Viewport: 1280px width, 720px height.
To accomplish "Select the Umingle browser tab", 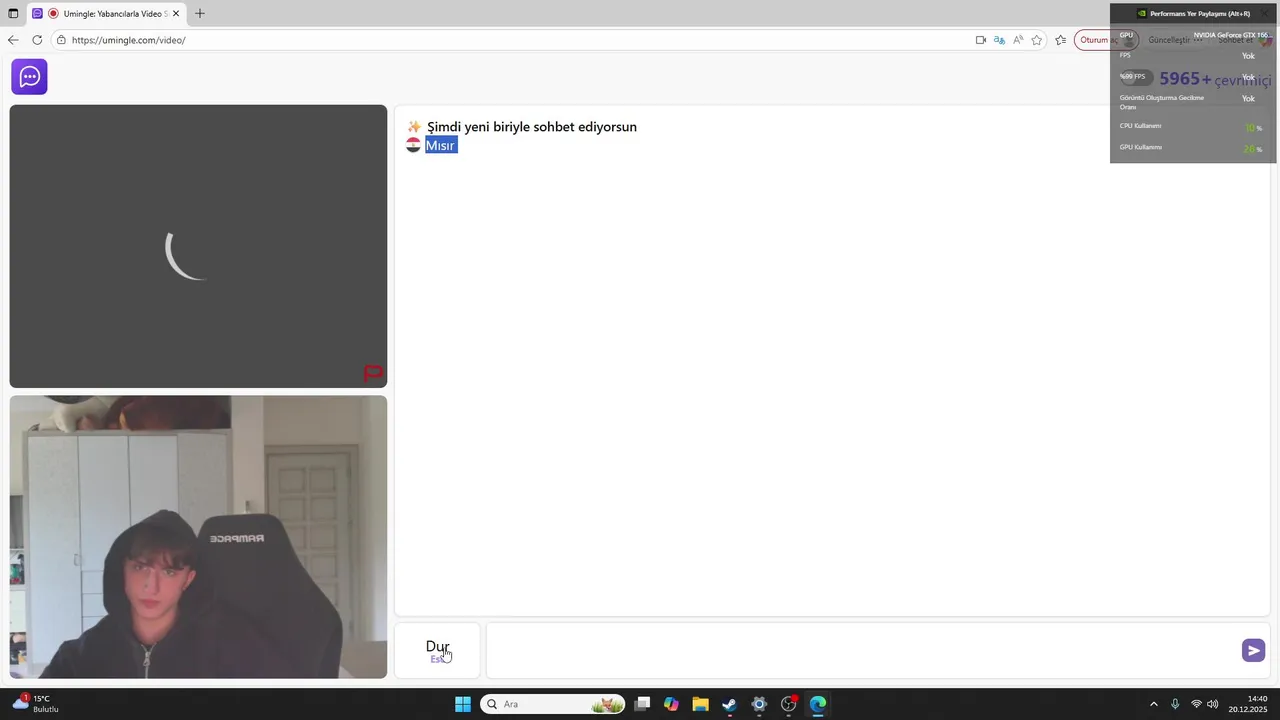I will click(x=107, y=14).
